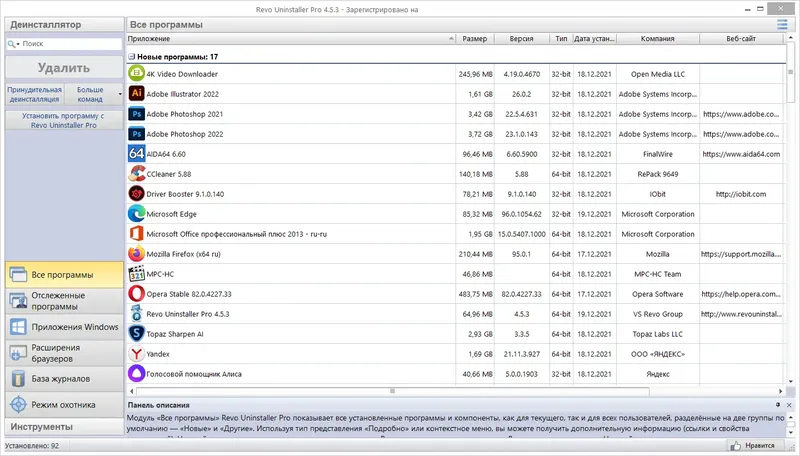
Task: Select the Opera Stable icon
Action: [136, 293]
